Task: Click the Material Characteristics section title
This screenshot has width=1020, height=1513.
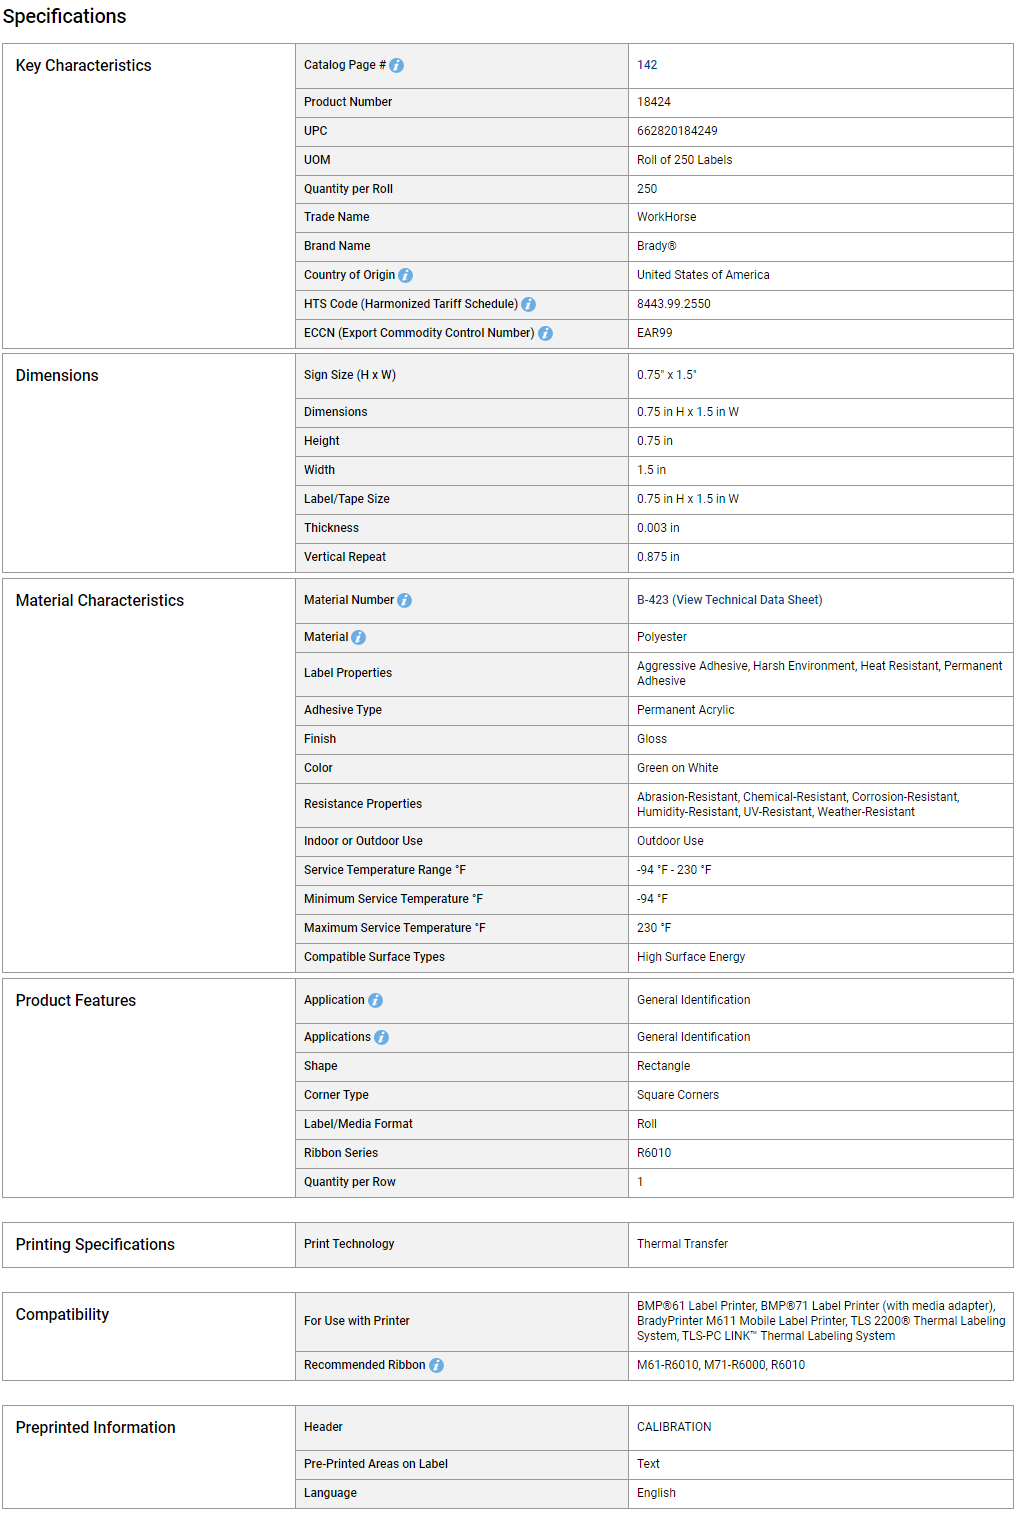Action: 99,601
